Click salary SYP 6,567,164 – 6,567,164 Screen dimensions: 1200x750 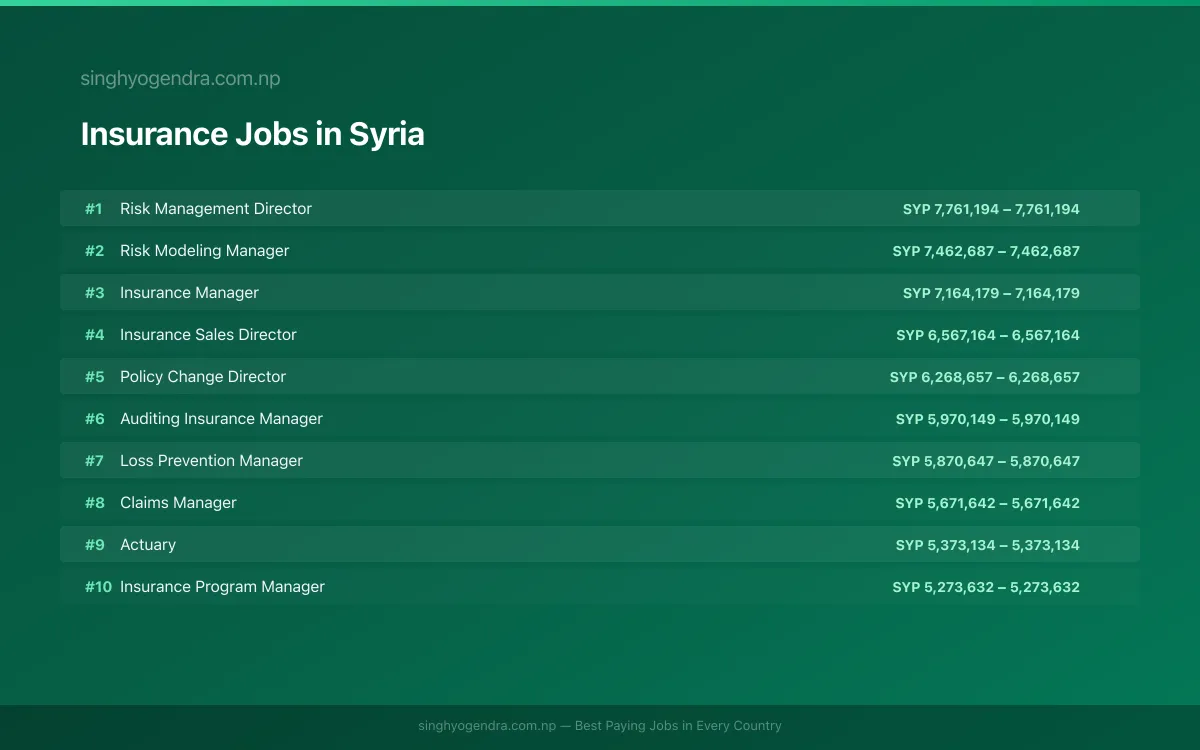tap(988, 335)
